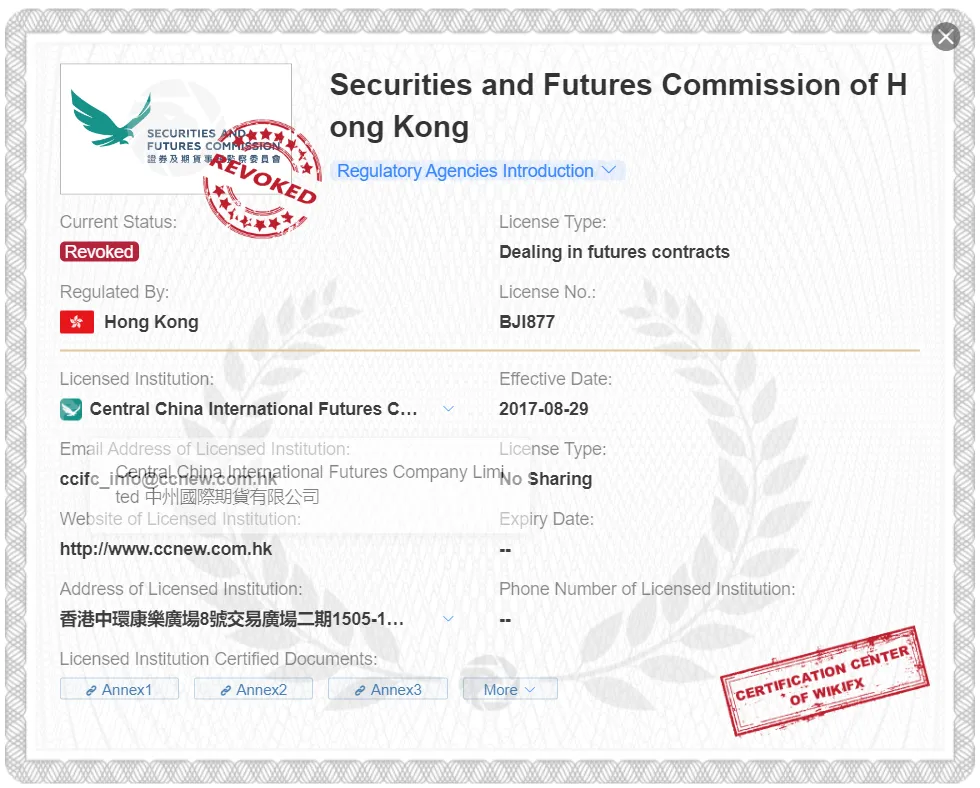
Task: Open the Annex1 certified document
Action: click(119, 689)
